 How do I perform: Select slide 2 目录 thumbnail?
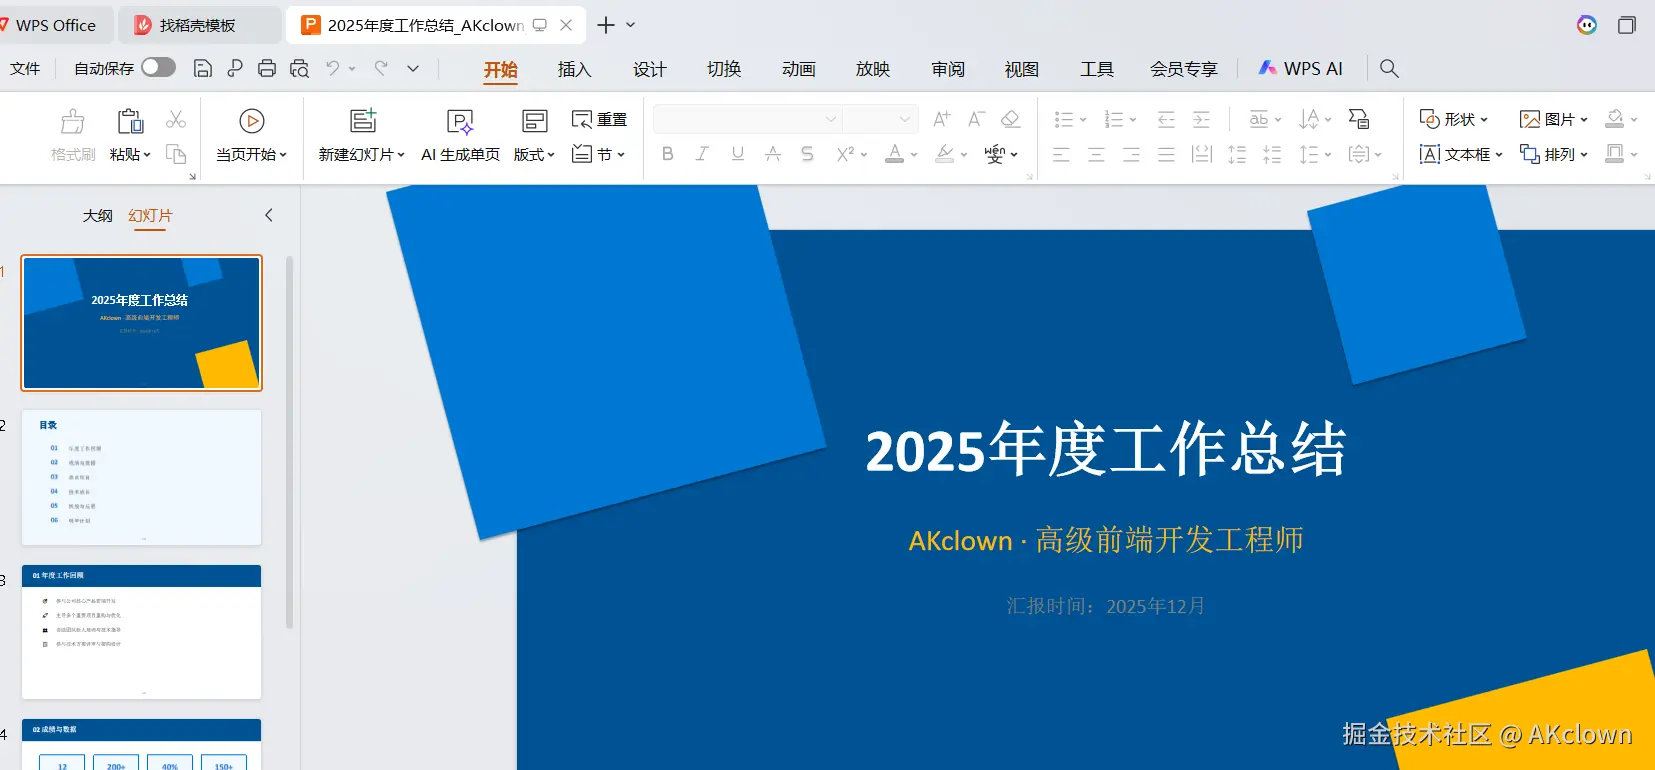[x=142, y=477]
